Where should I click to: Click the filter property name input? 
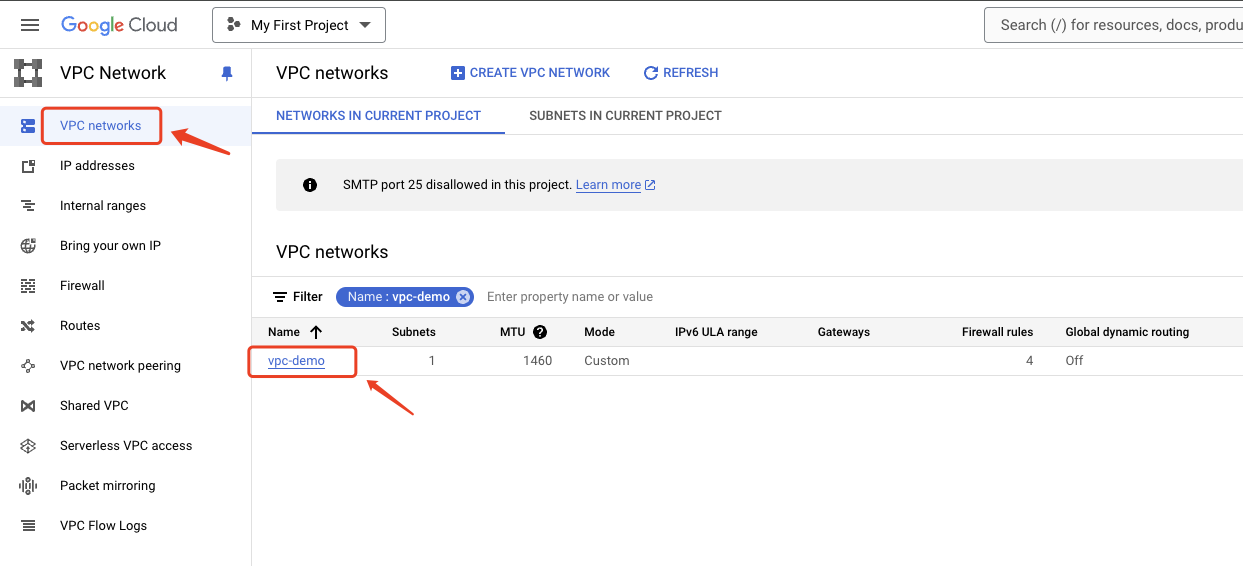click(x=570, y=297)
